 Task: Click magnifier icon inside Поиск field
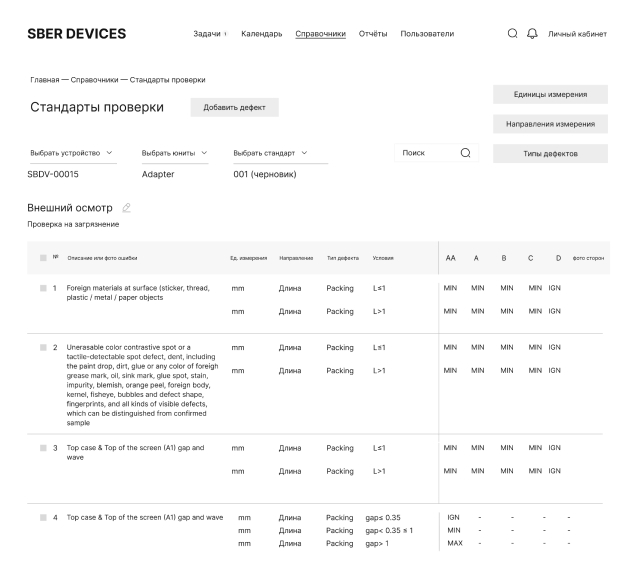(465, 153)
